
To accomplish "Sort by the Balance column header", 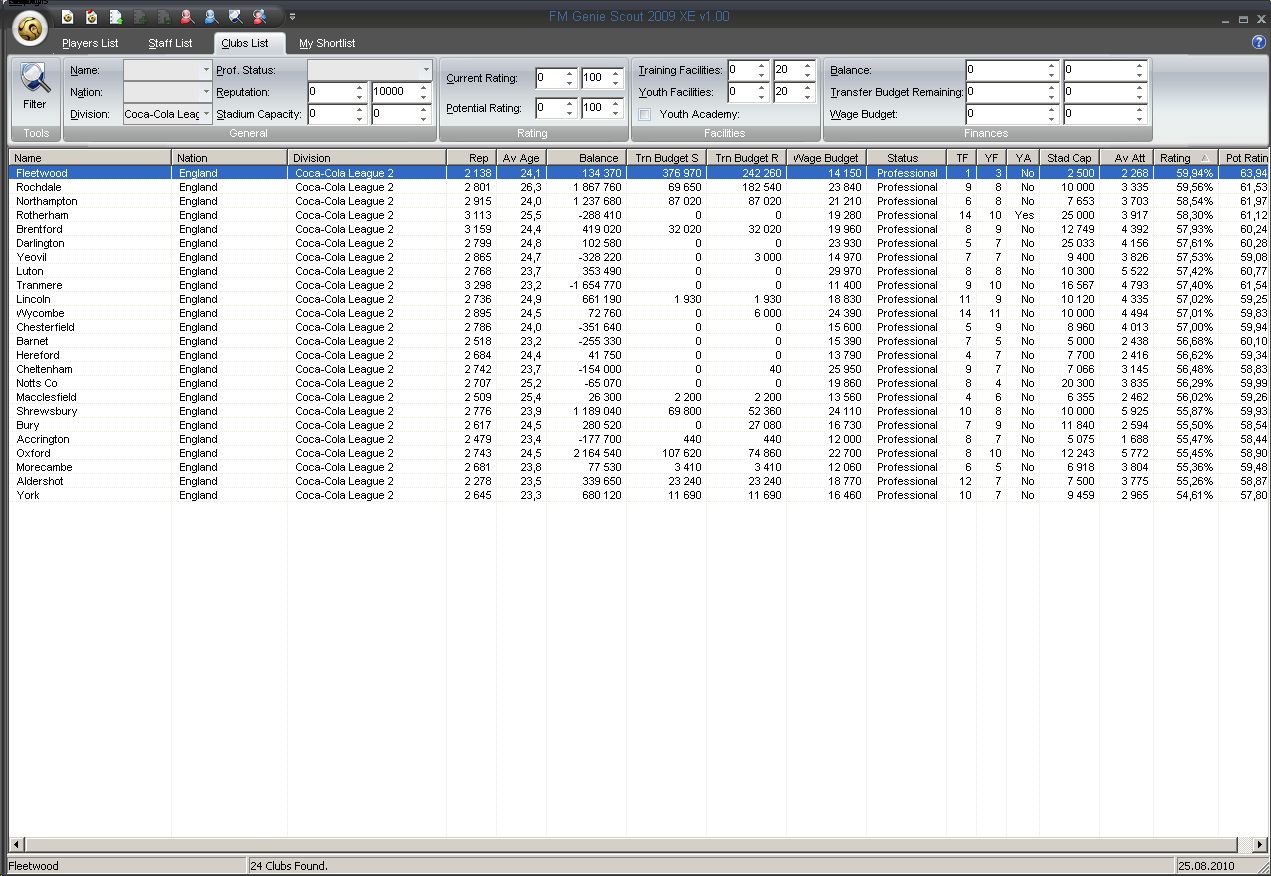I will pos(598,158).
